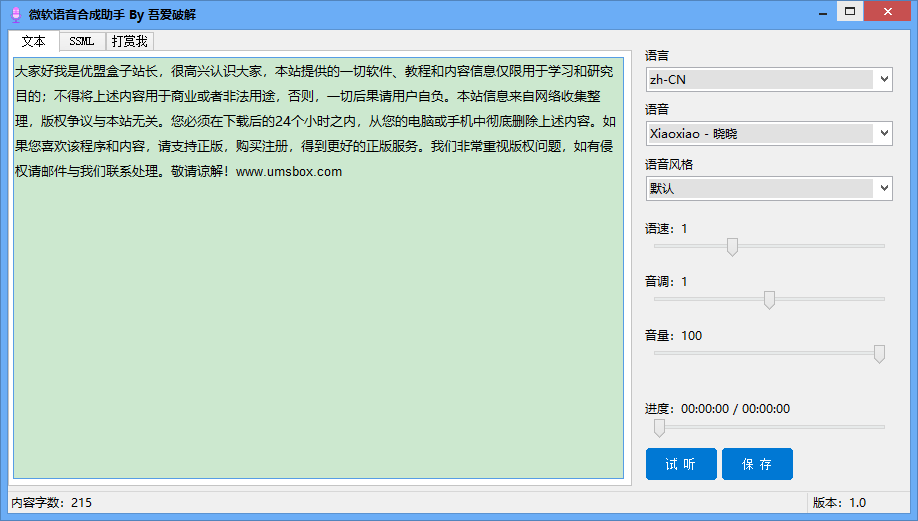This screenshot has height=521, width=918.
Task: Open the 语音风格 默认 dropdown
Action: [x=769, y=188]
